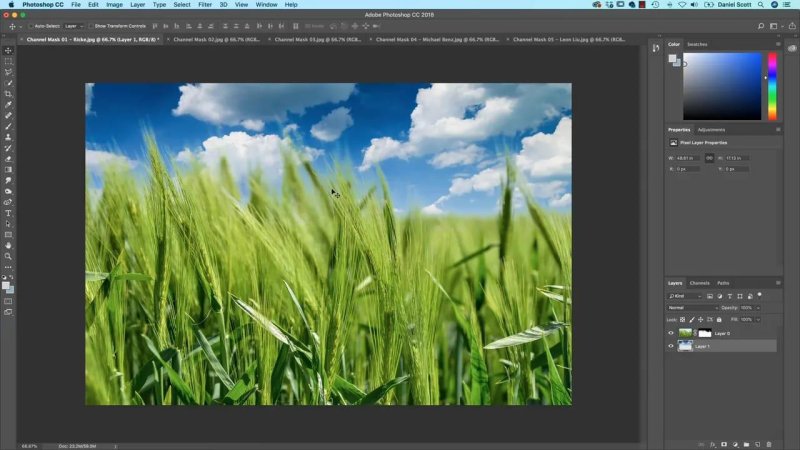The height and width of the screenshot is (450, 800).
Task: Select the Clone Stamp tool
Action: pos(8,137)
